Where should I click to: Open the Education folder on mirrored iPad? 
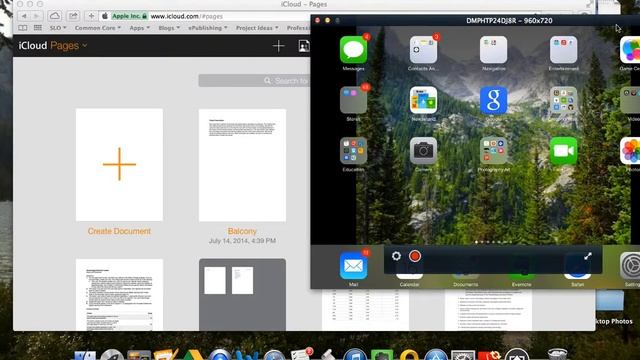coord(353,151)
